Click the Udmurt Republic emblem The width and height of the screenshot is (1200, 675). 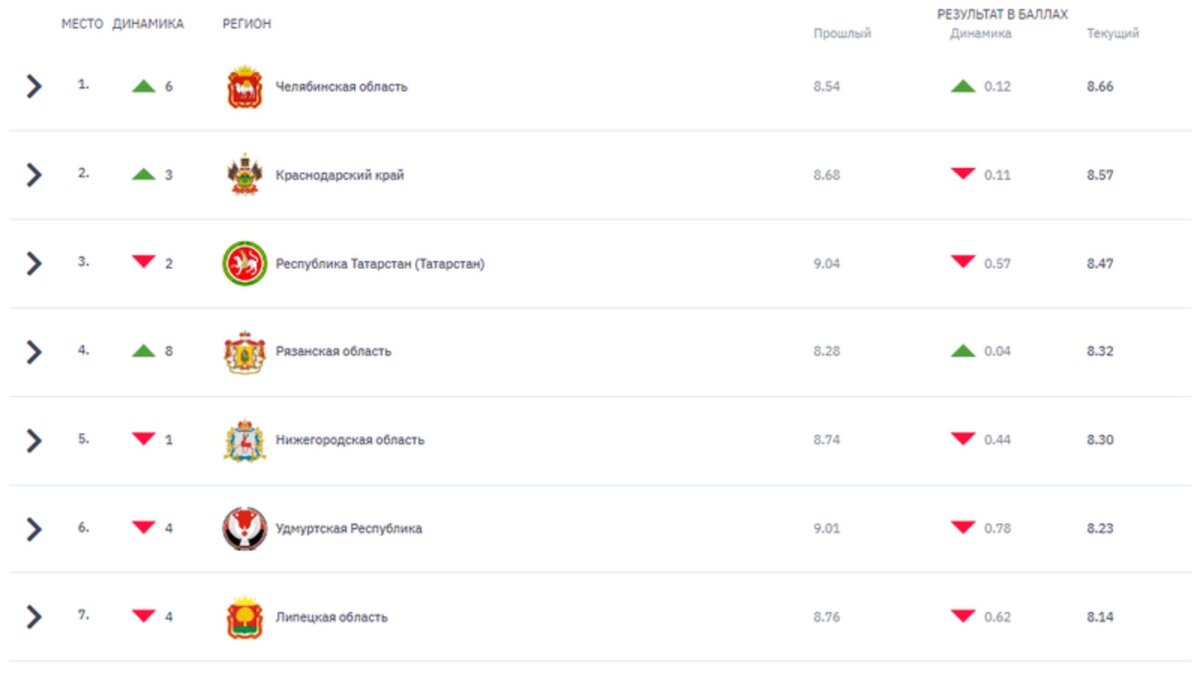[244, 529]
